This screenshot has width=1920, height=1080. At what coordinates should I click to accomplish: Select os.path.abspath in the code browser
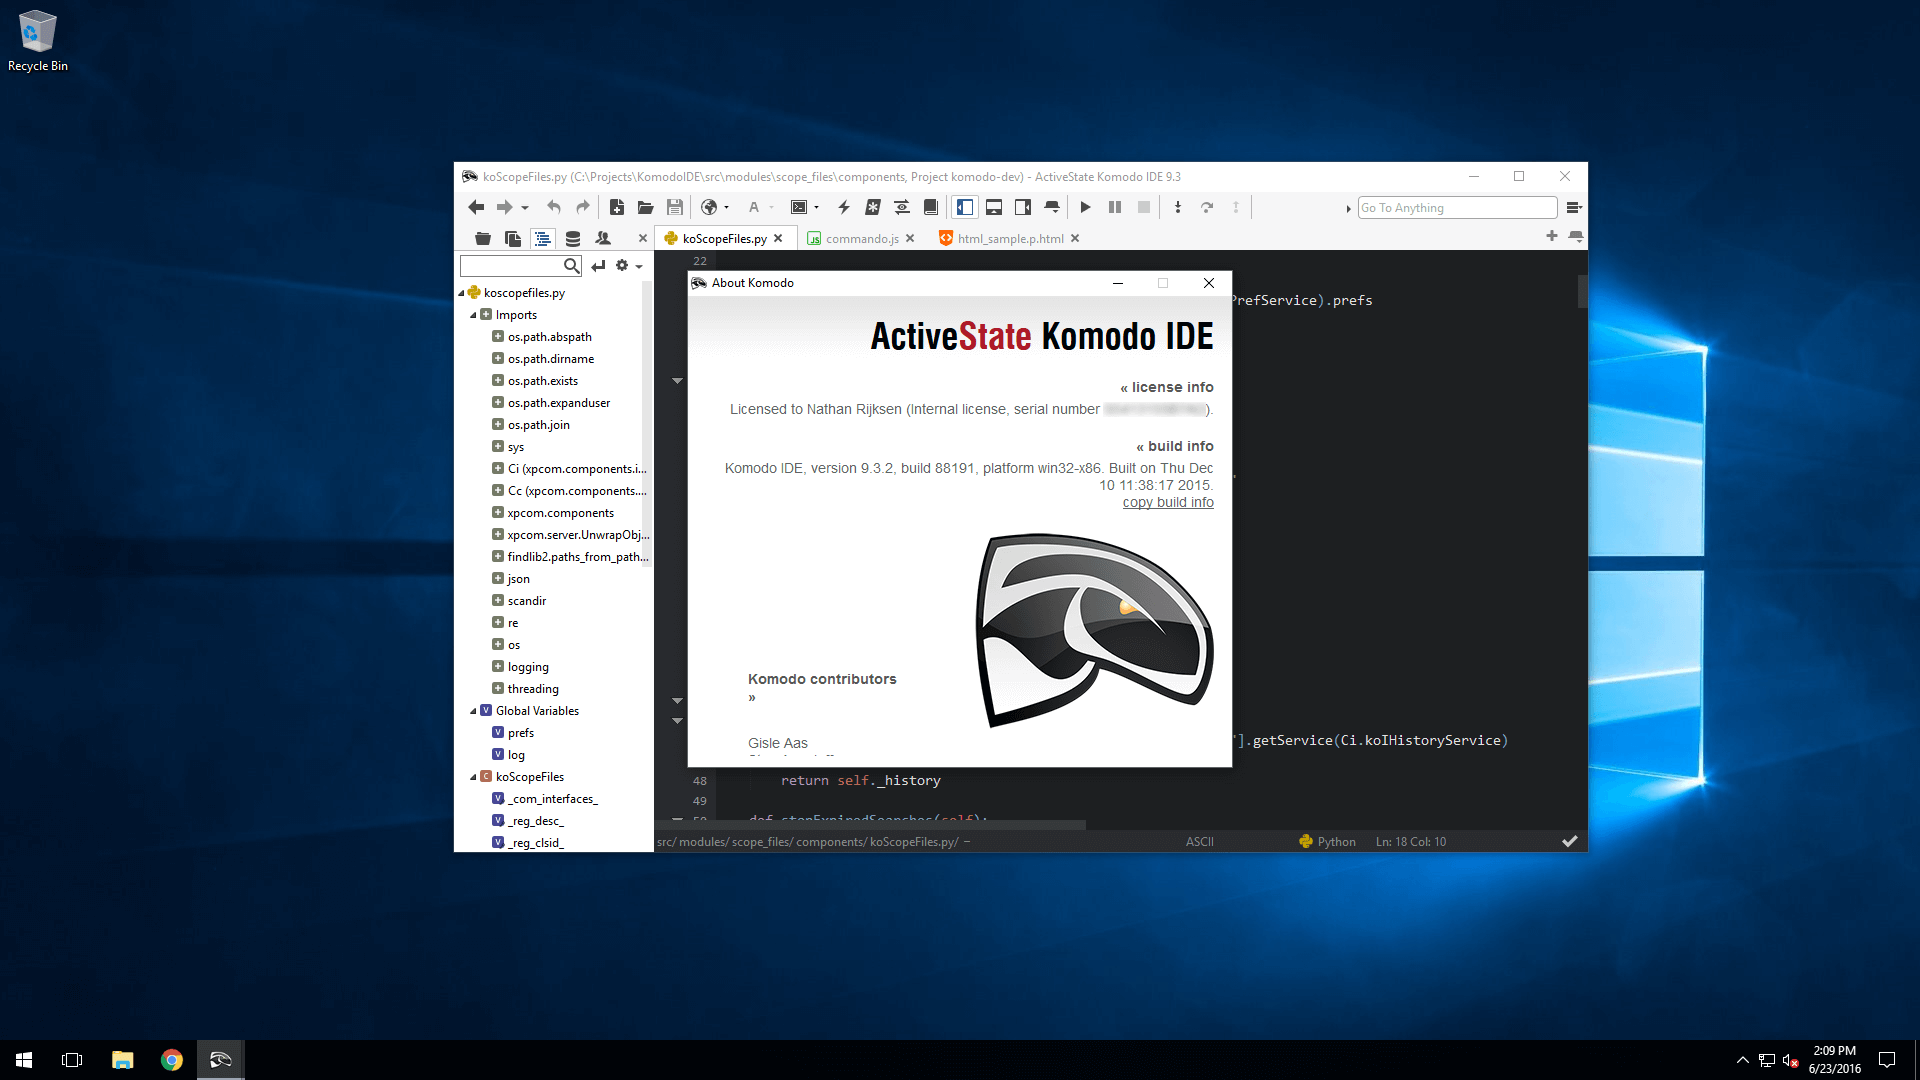click(x=549, y=337)
